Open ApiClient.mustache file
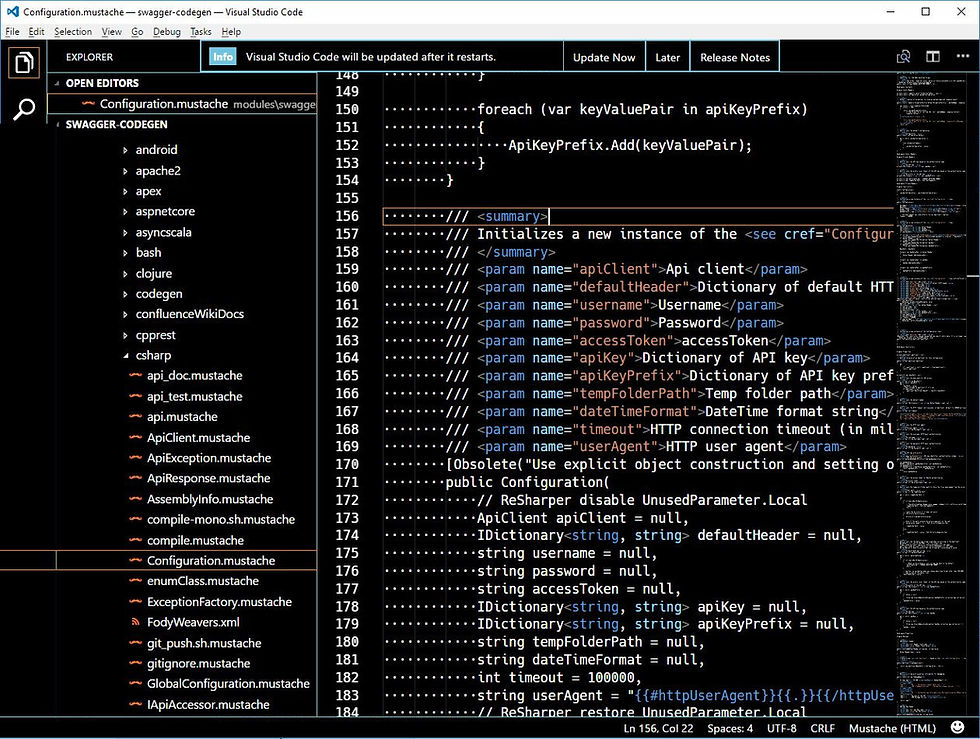 pos(198,438)
